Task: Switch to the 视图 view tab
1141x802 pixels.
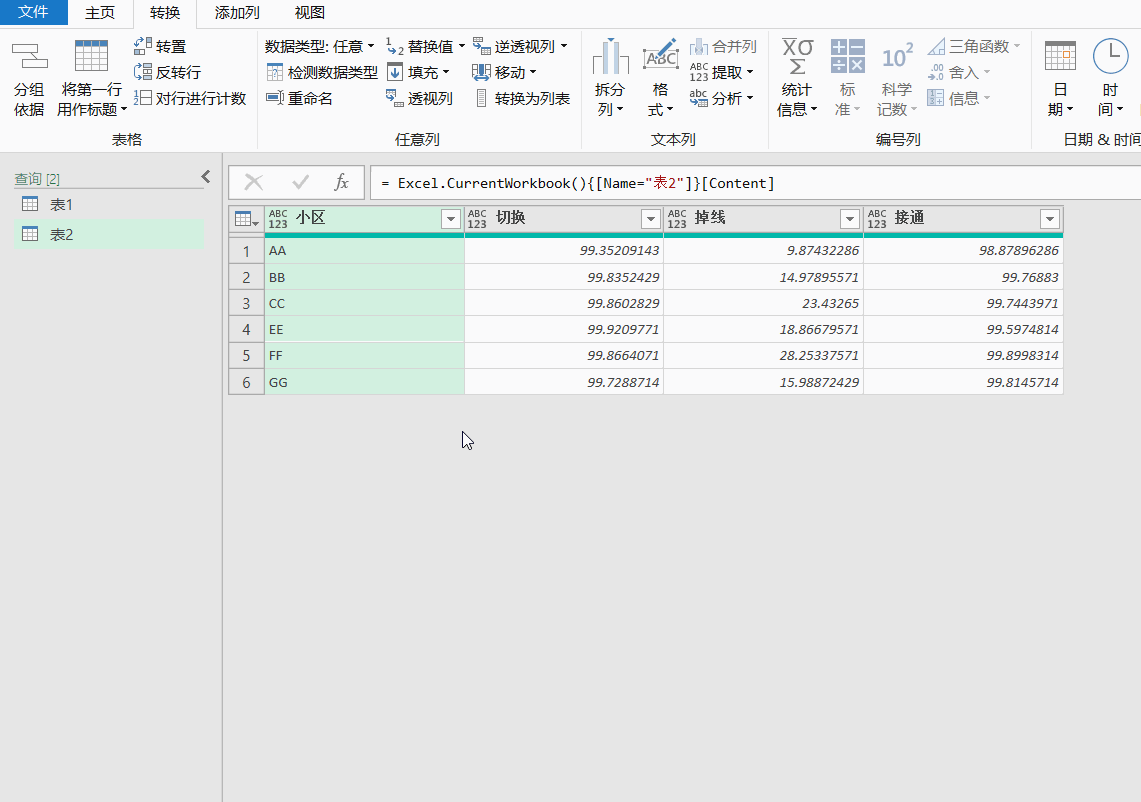Action: (x=310, y=13)
